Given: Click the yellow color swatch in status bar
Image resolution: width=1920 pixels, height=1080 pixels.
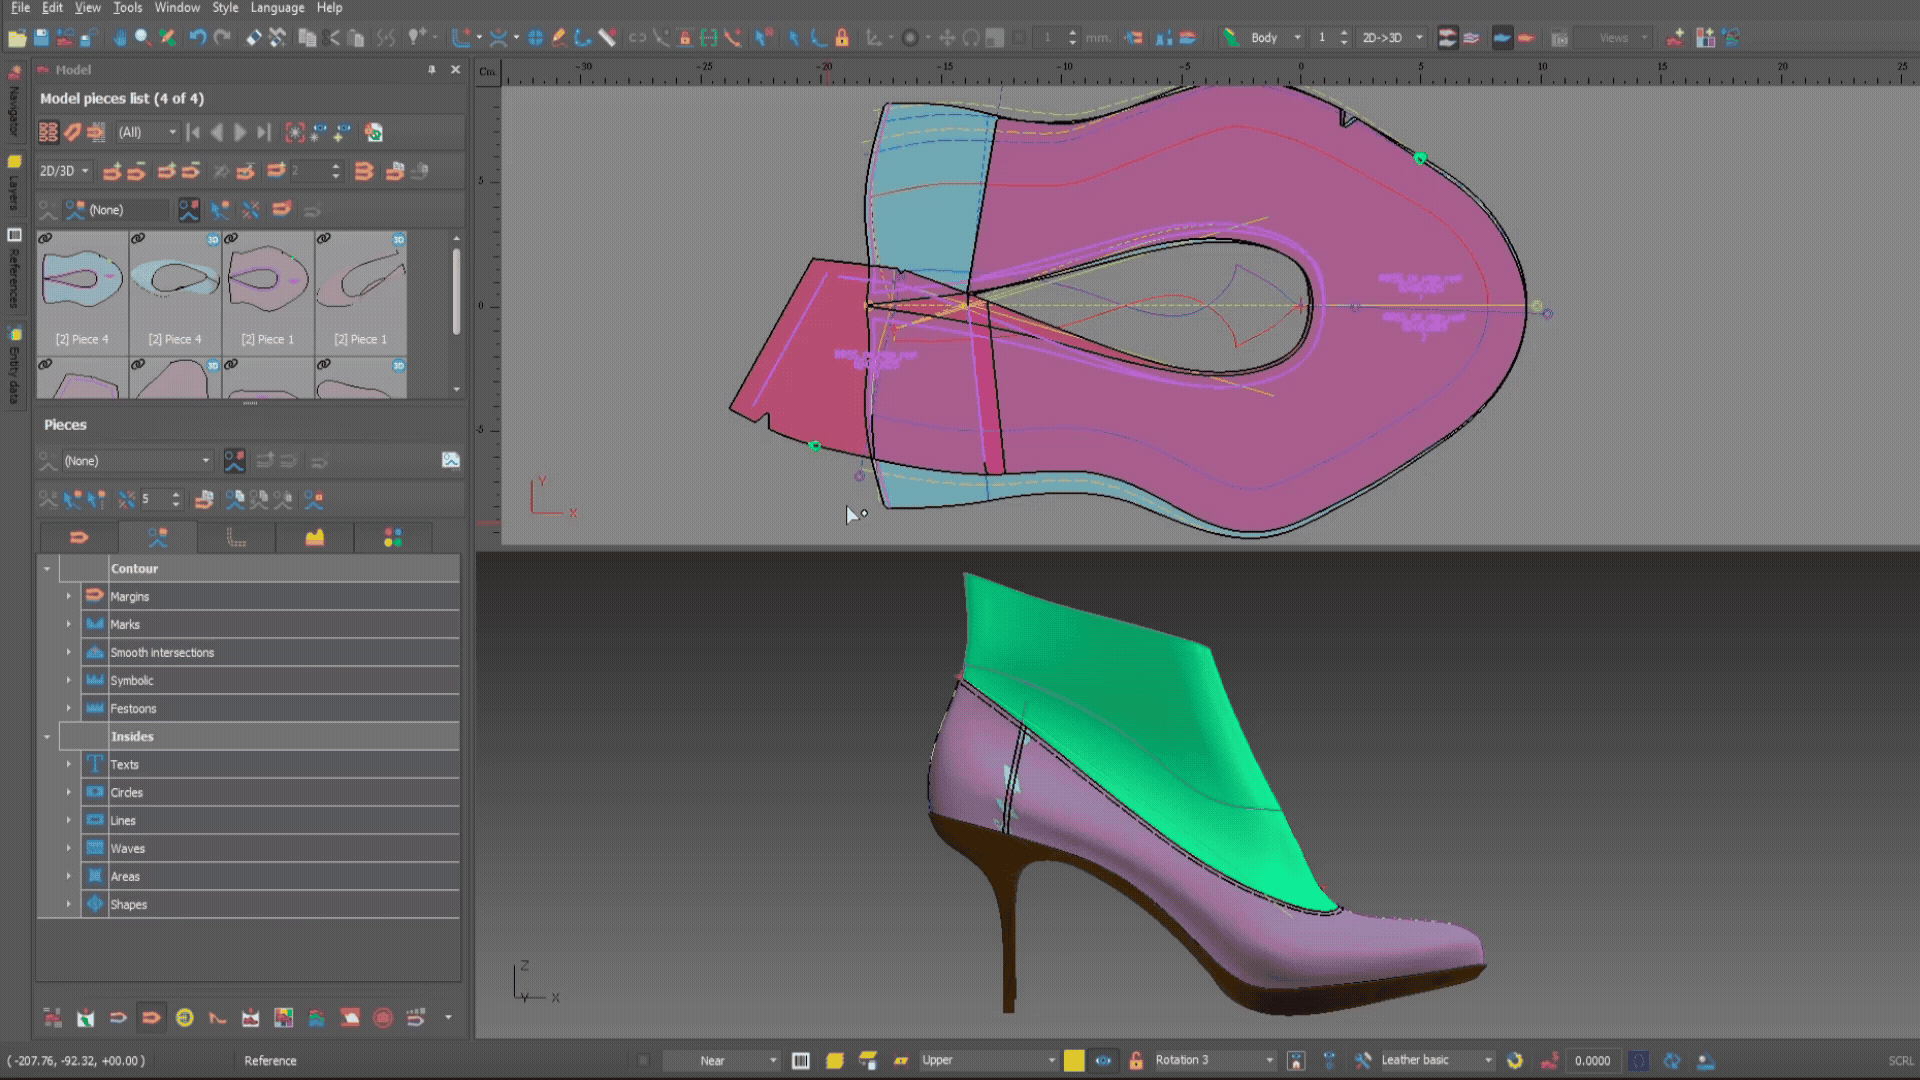Looking at the screenshot, I should [1073, 1061].
